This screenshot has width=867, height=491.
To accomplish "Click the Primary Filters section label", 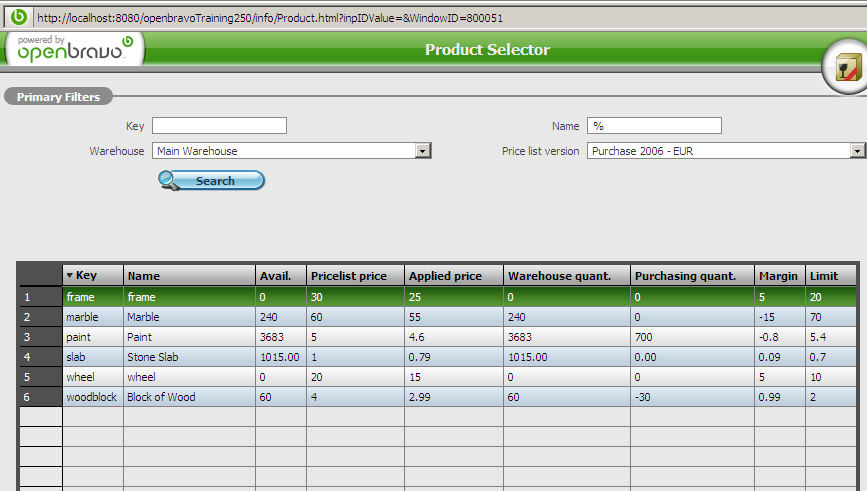I will pyautogui.click(x=58, y=97).
